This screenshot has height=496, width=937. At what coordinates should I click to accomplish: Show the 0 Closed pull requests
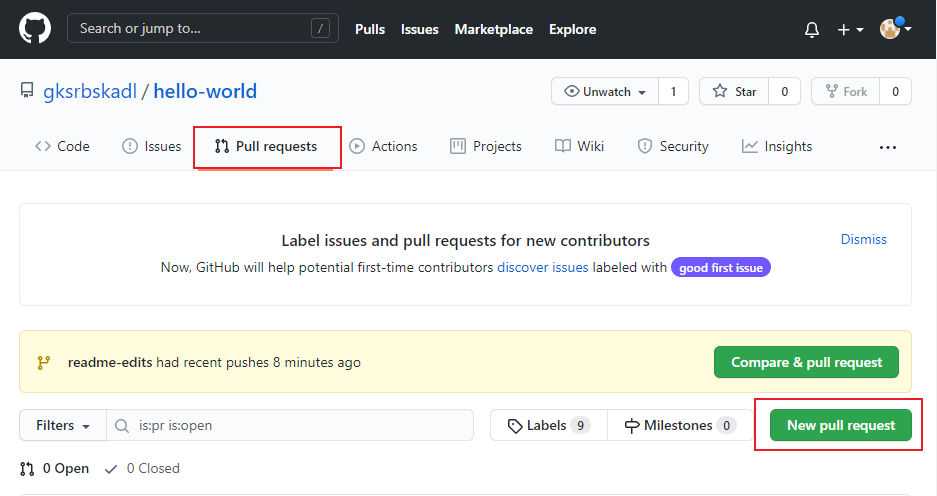click(142, 469)
